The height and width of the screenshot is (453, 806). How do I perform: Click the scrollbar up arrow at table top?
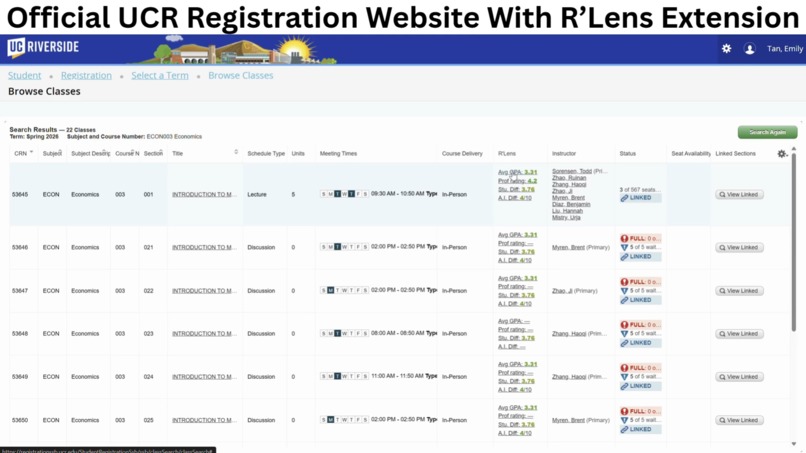tap(794, 149)
